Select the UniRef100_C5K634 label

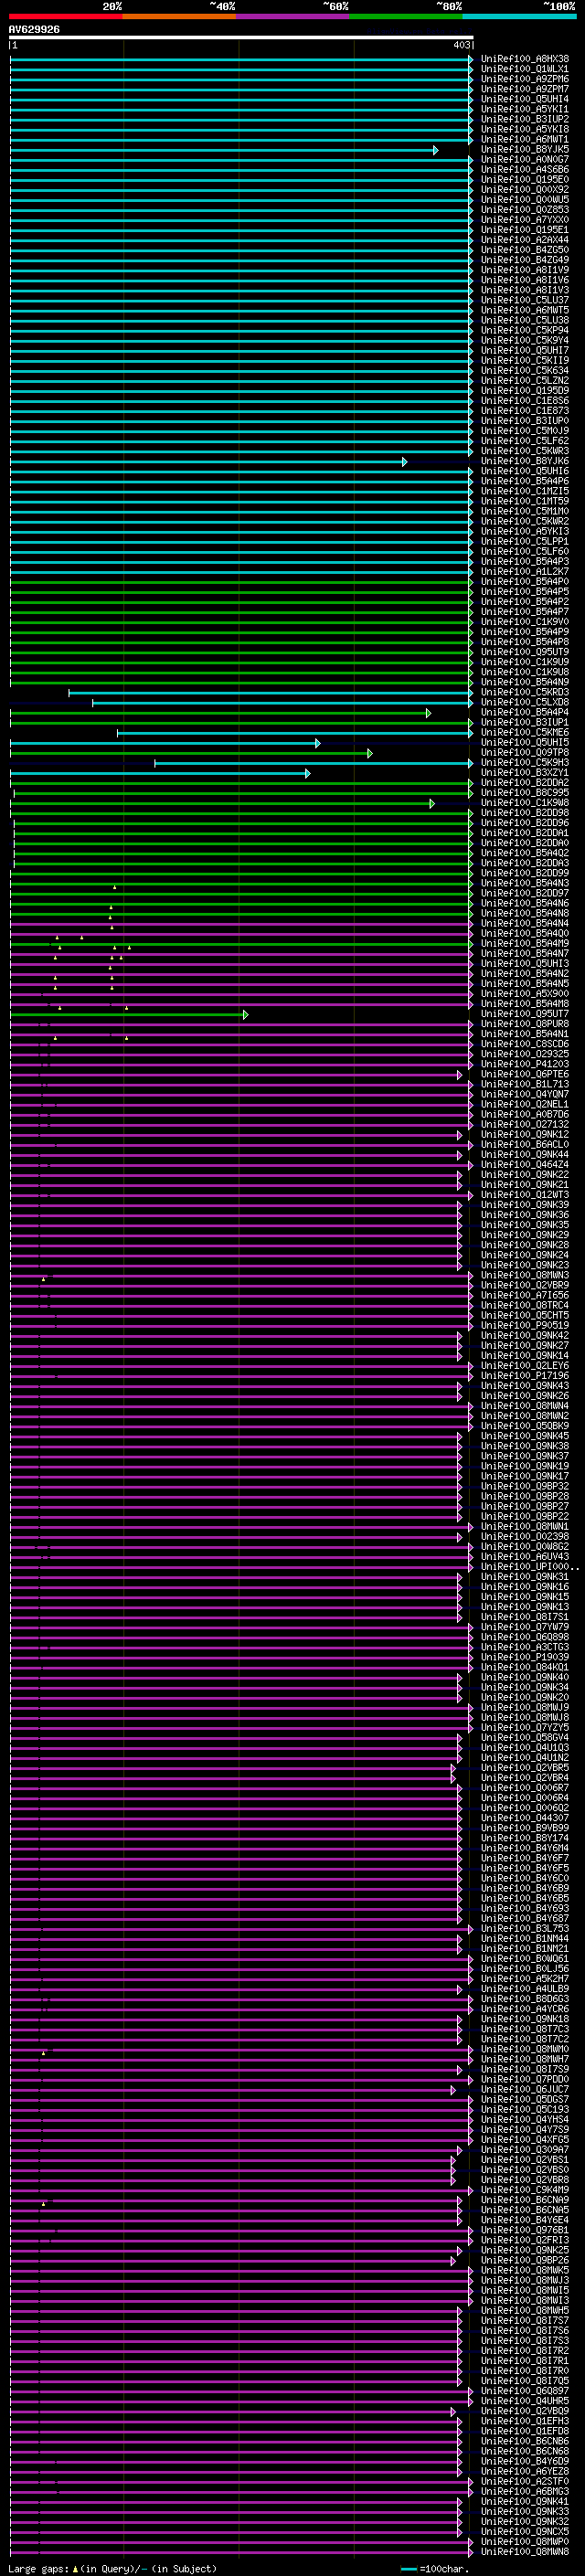(524, 371)
